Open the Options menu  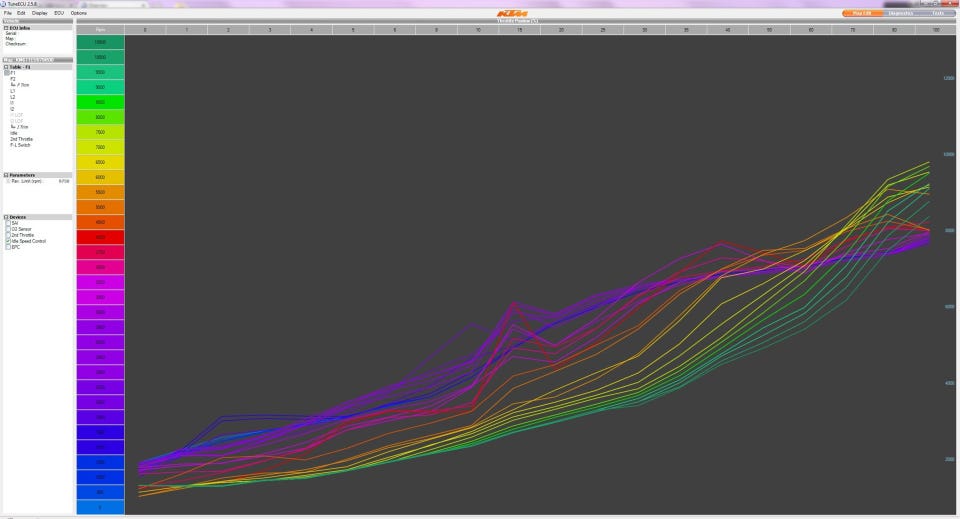(78, 13)
